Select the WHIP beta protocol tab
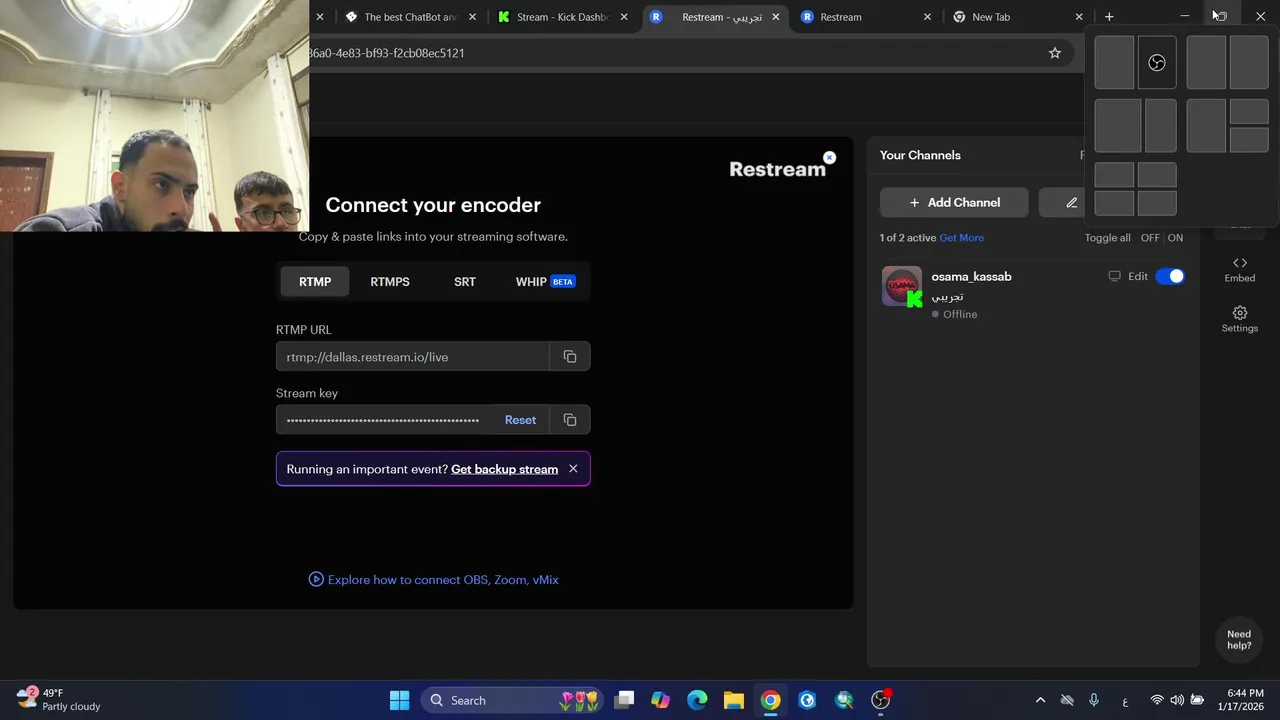This screenshot has height=720, width=1280. coord(545,282)
